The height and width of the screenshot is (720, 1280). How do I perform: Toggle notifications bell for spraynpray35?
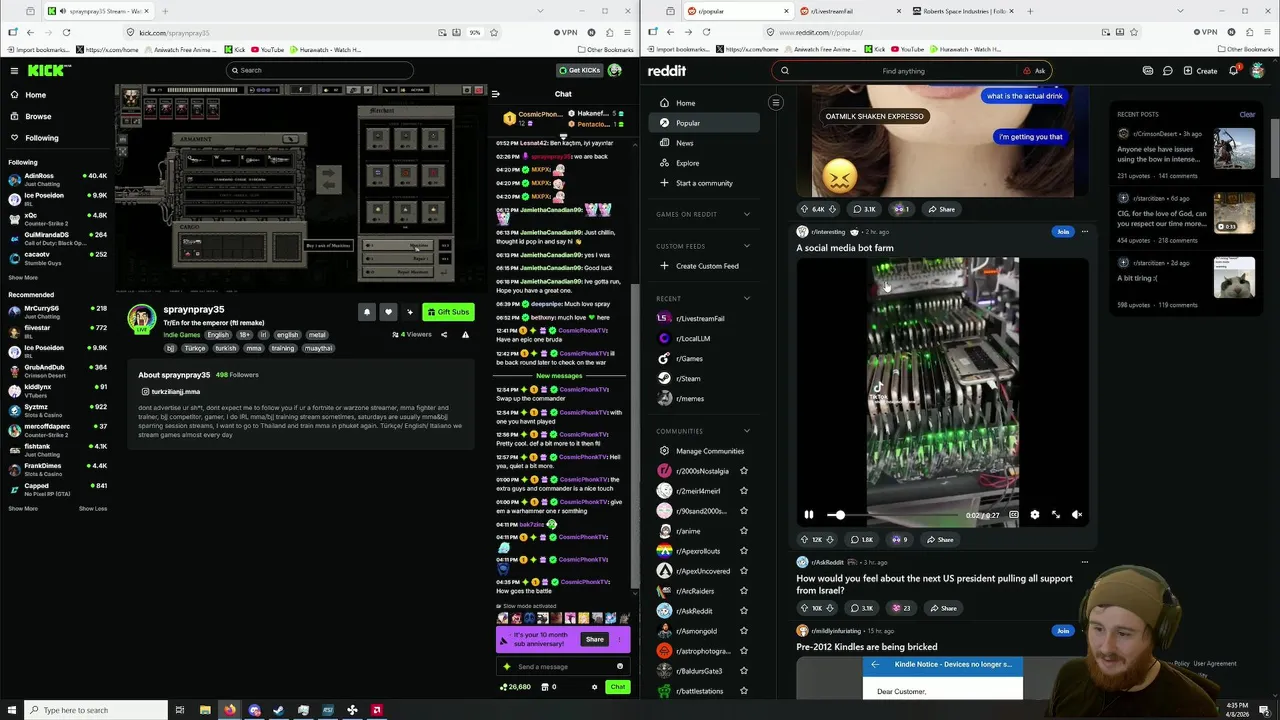point(367,312)
